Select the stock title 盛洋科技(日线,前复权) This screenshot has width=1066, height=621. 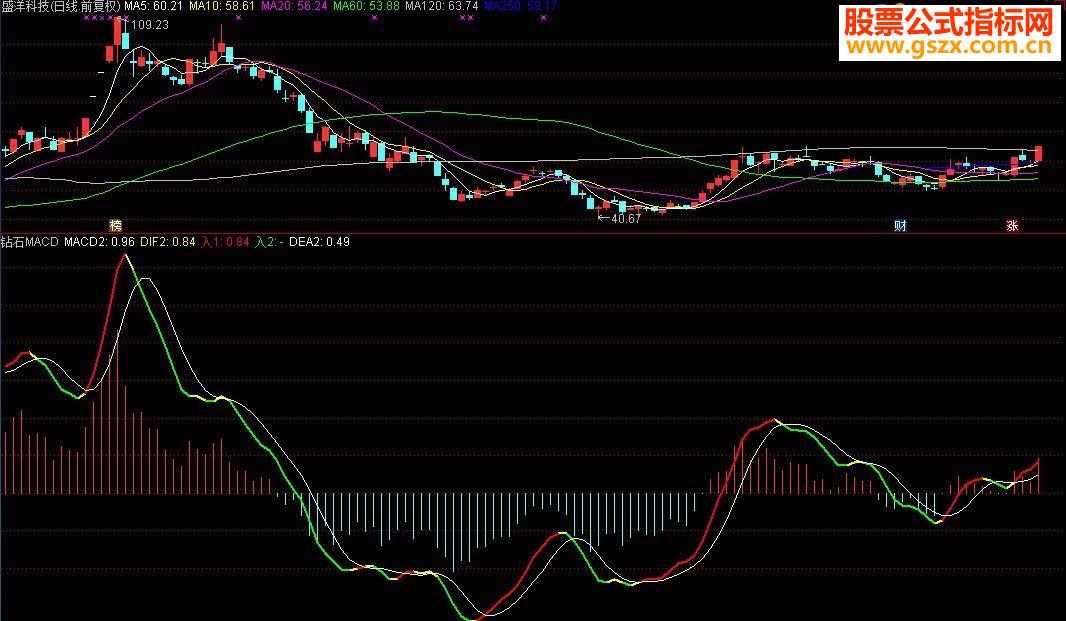coord(61,6)
